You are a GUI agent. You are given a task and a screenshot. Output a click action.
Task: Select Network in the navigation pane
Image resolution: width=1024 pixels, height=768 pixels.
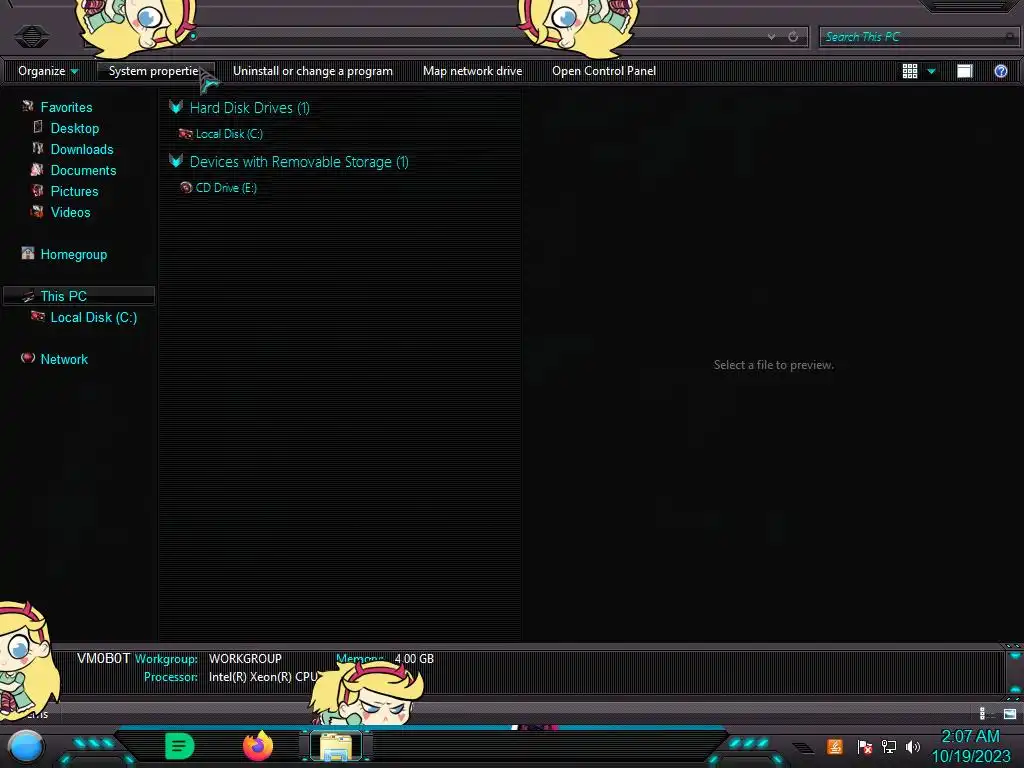pyautogui.click(x=63, y=359)
